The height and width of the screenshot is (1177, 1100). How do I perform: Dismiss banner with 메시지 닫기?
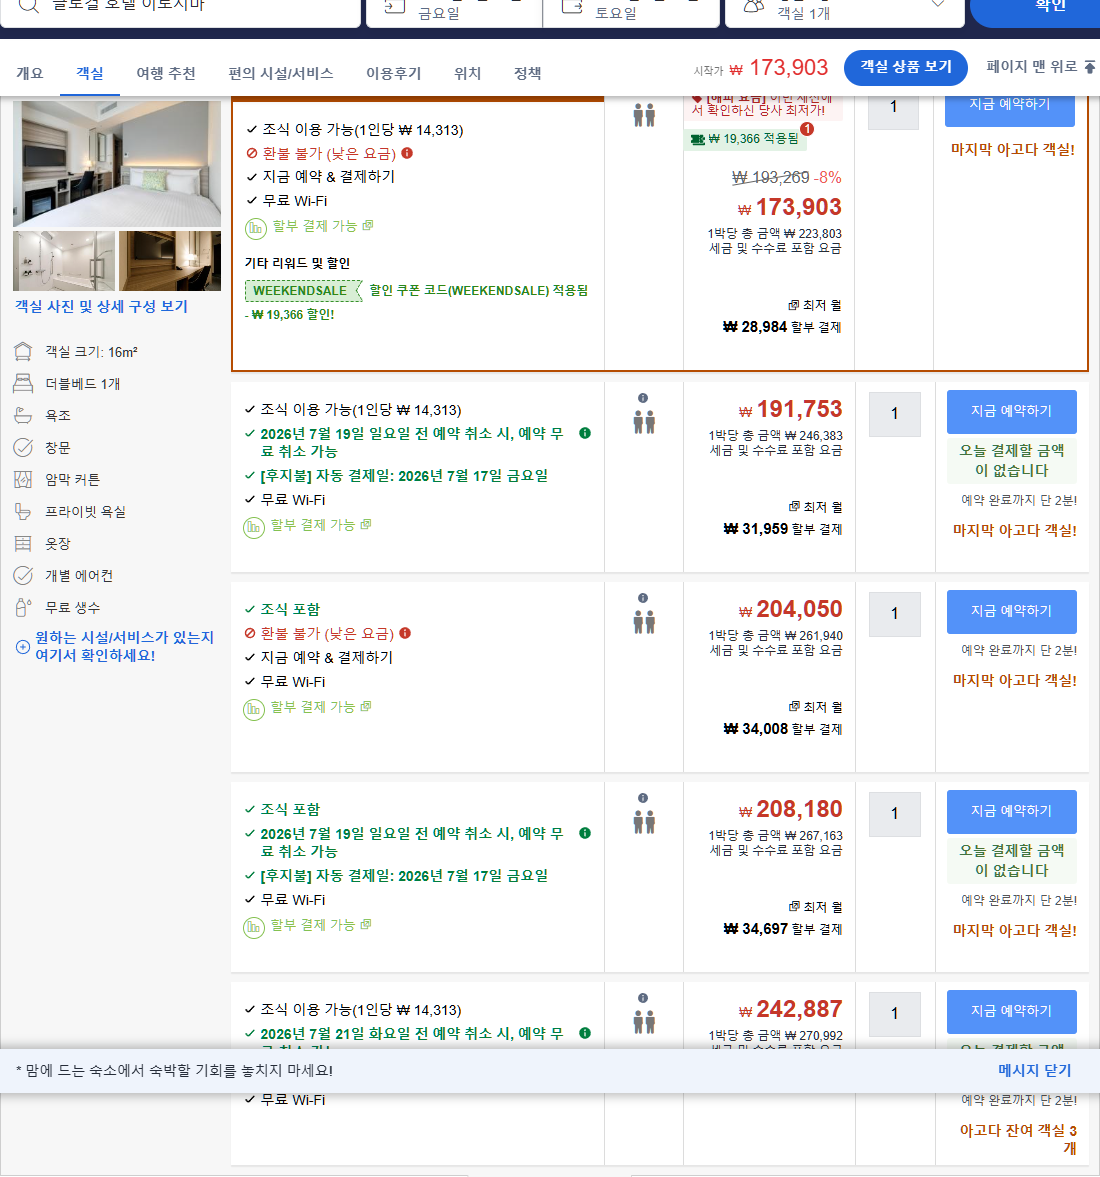coord(1034,1070)
